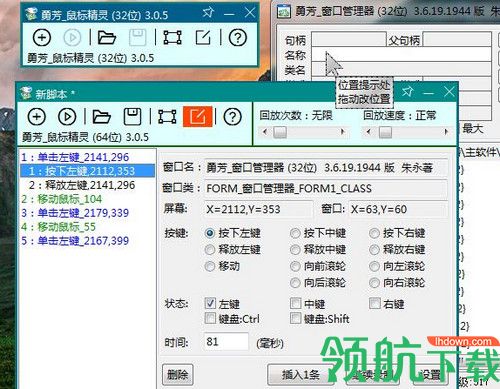500x389 pixels.
Task: Check the 右键 status checkbox
Action: (375, 303)
